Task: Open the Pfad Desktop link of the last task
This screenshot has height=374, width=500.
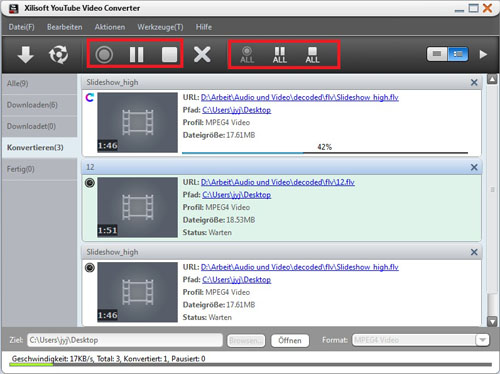Action: [237, 280]
